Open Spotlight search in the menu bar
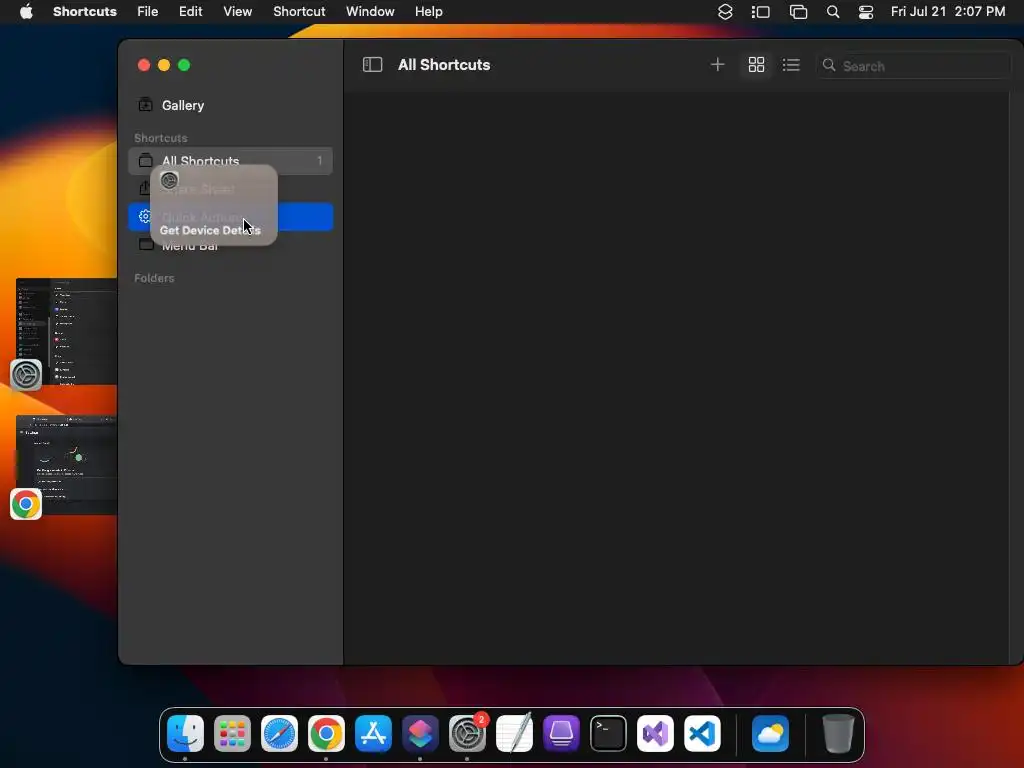The width and height of the screenshot is (1024, 768). [833, 11]
